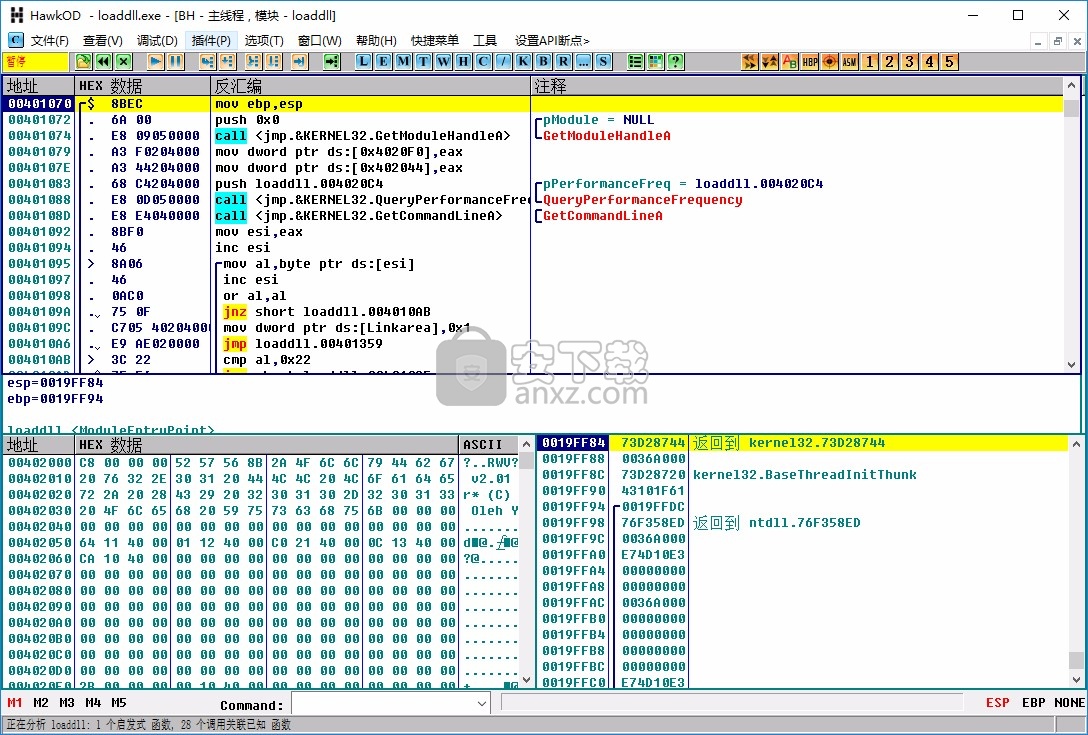Toggle the EBP stack follow mode
This screenshot has width=1088, height=735.
(1033, 703)
